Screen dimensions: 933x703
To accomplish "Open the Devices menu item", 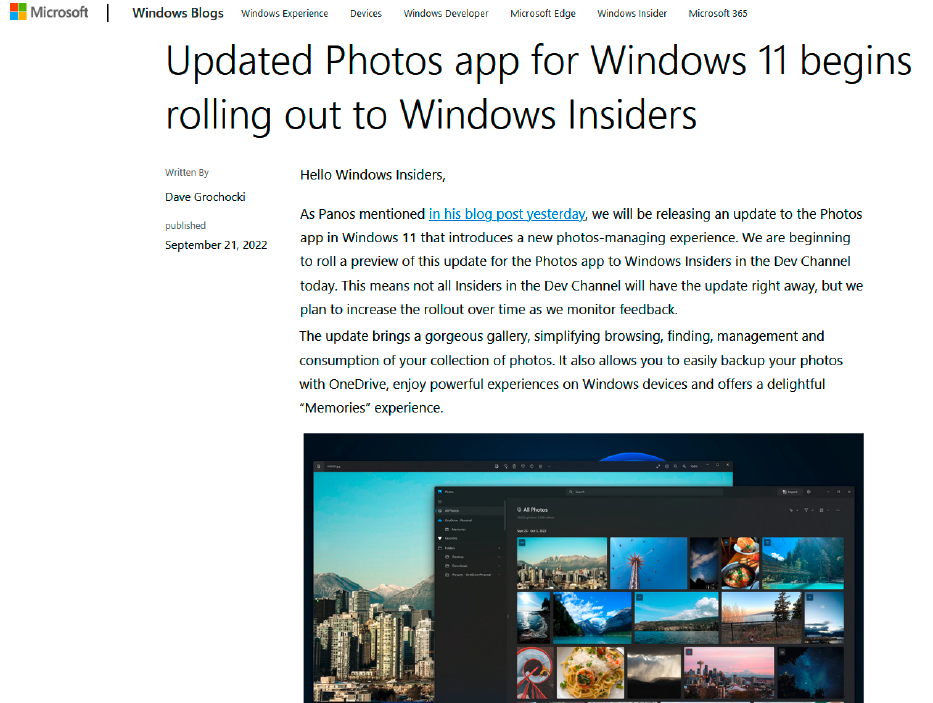I will click(x=366, y=13).
